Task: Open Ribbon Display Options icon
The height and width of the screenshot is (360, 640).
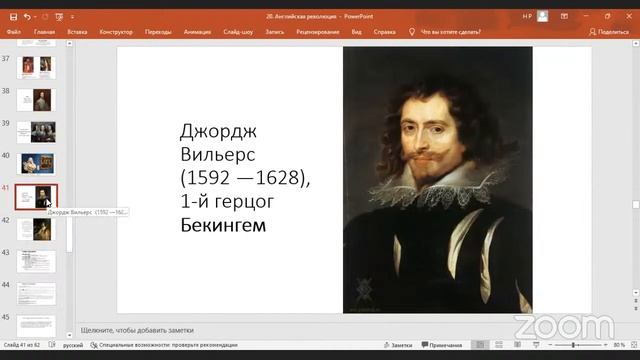Action: (x=564, y=16)
